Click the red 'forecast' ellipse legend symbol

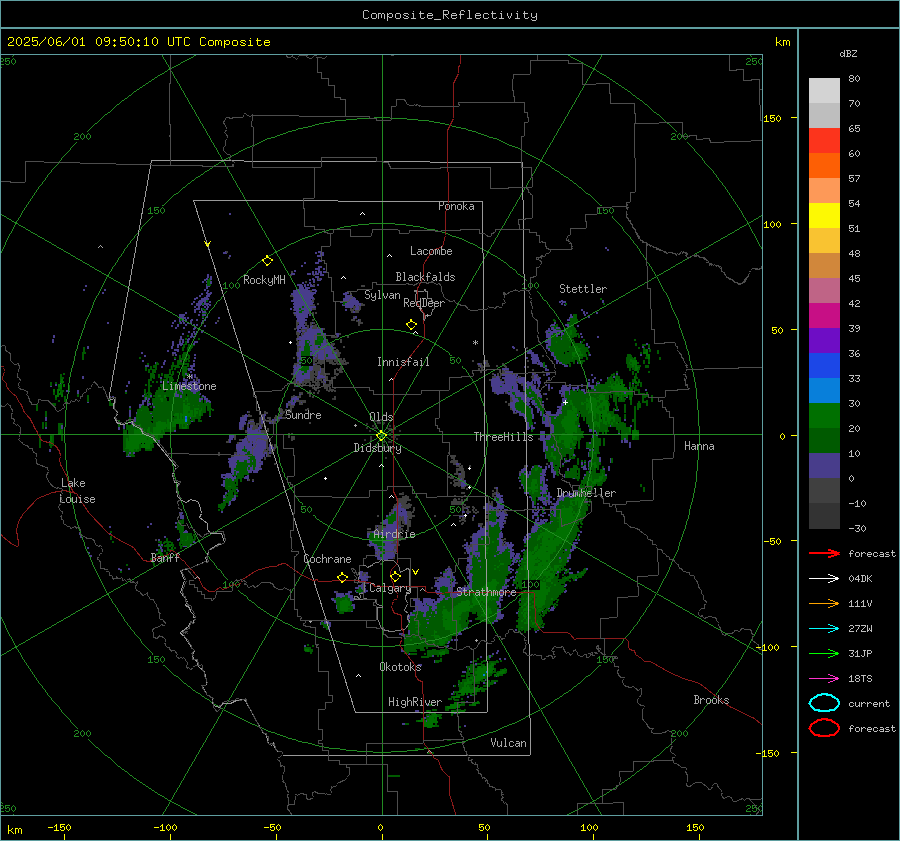coord(824,728)
